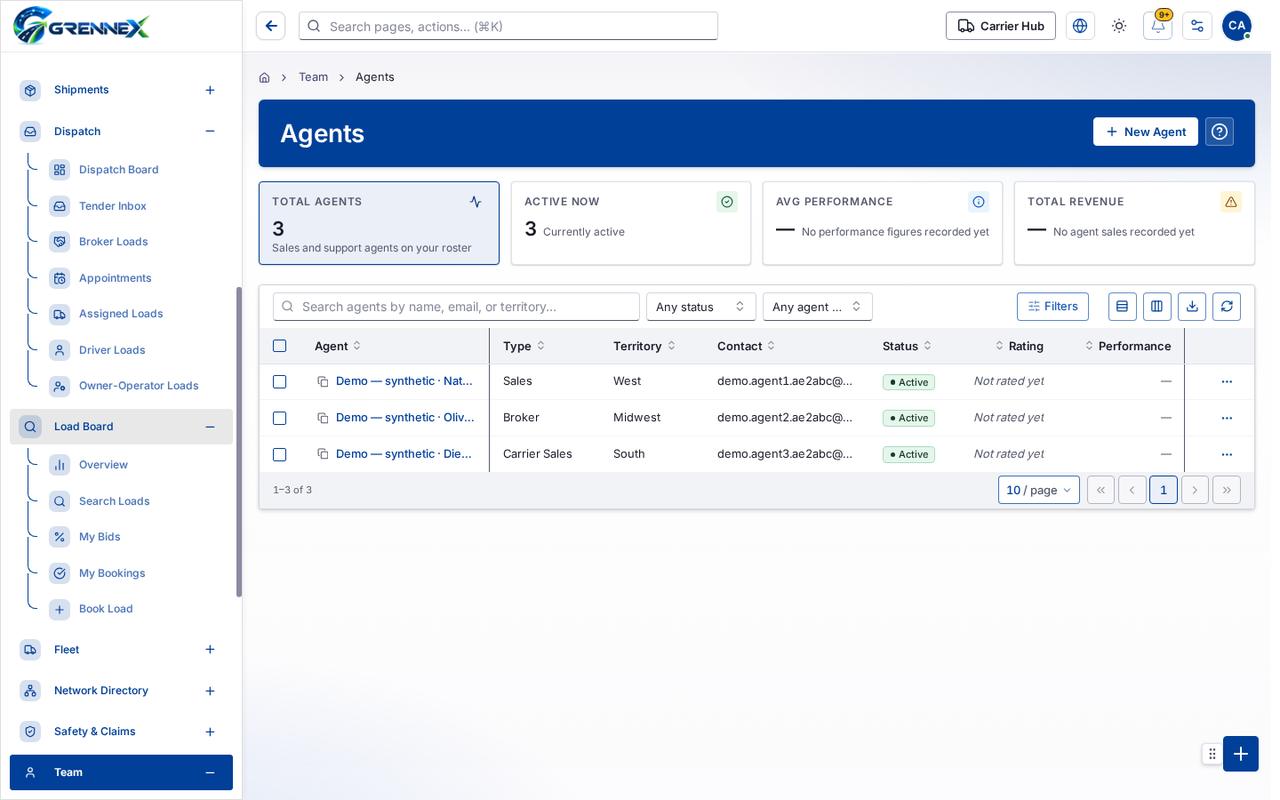Open Tender Inbox in sidebar
Image resolution: width=1280 pixels, height=800 pixels.
[x=113, y=206]
